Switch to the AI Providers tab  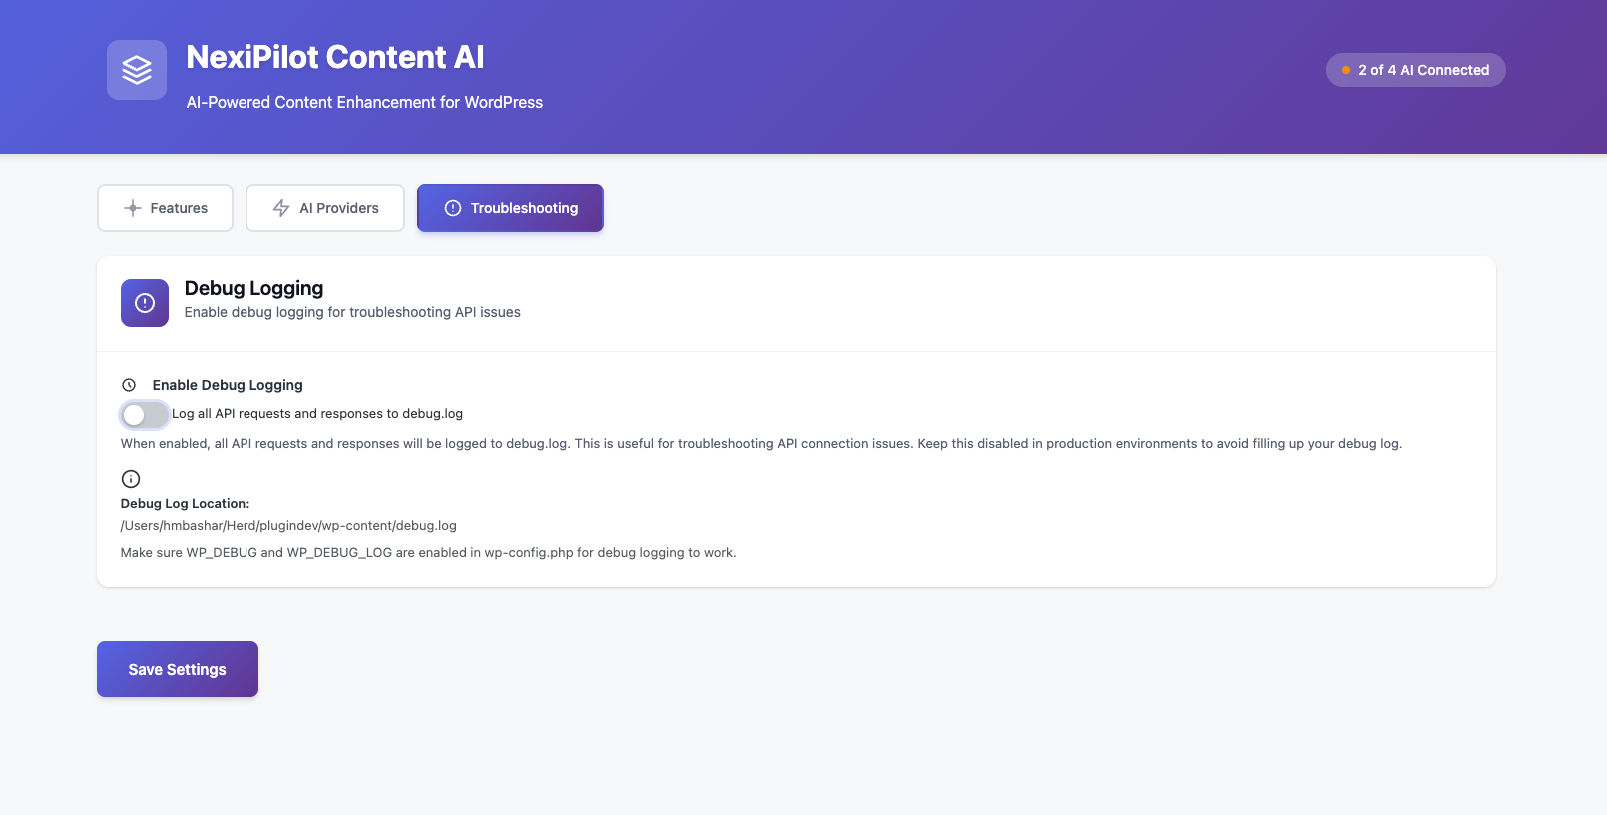[325, 208]
